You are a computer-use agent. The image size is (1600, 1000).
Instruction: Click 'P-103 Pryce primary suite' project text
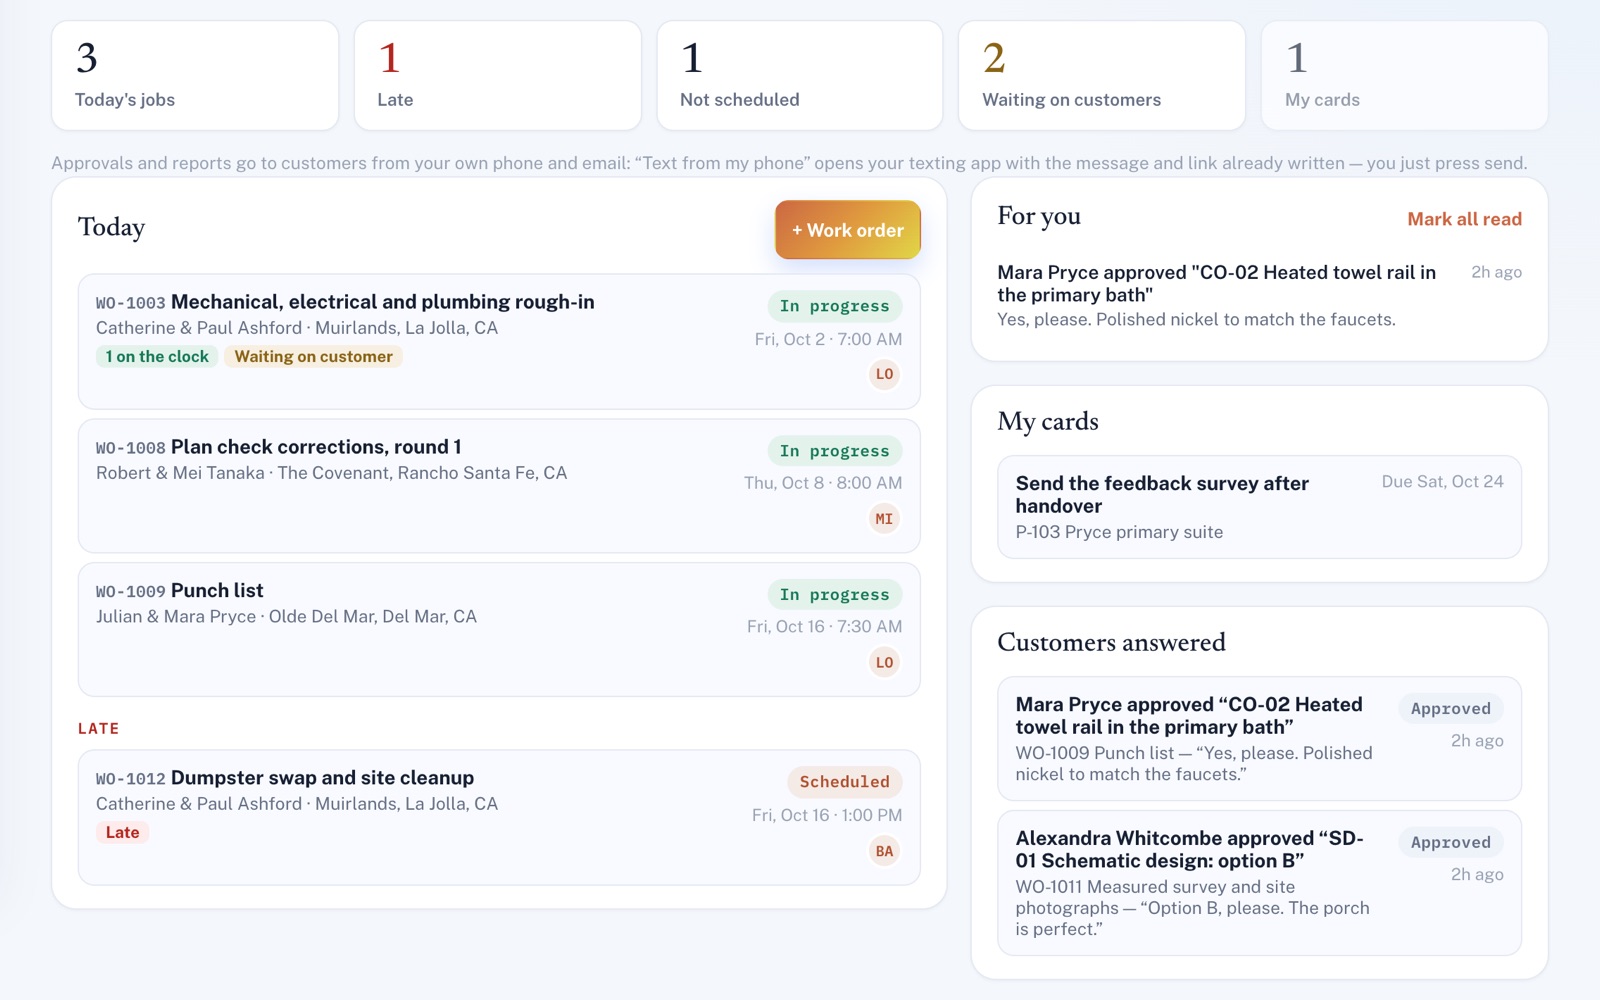coord(1119,532)
